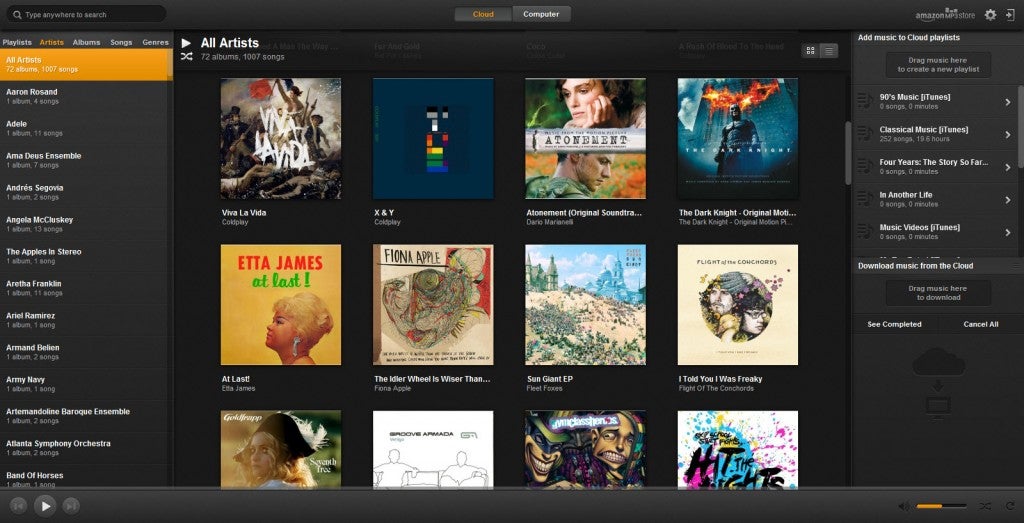
Task: Open the Amazon MP3 store logo
Action: 946,14
